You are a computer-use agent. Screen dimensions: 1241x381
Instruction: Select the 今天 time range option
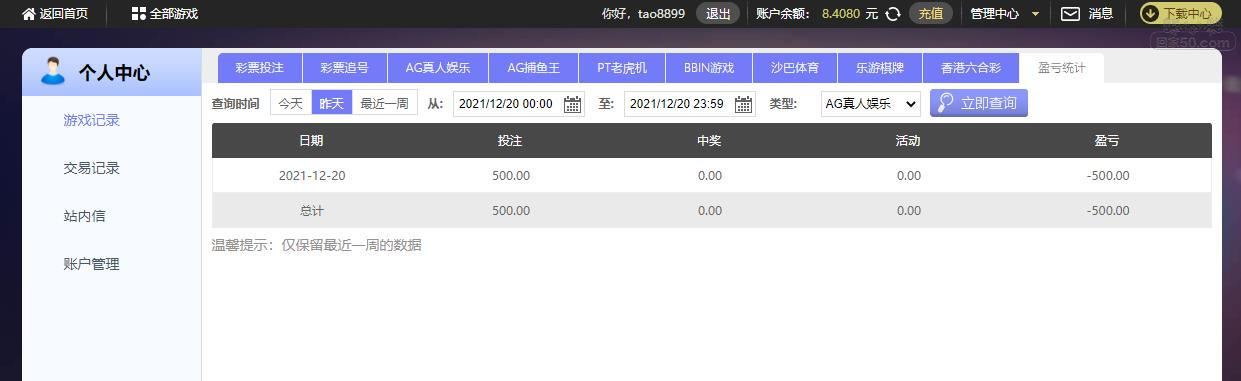290,103
